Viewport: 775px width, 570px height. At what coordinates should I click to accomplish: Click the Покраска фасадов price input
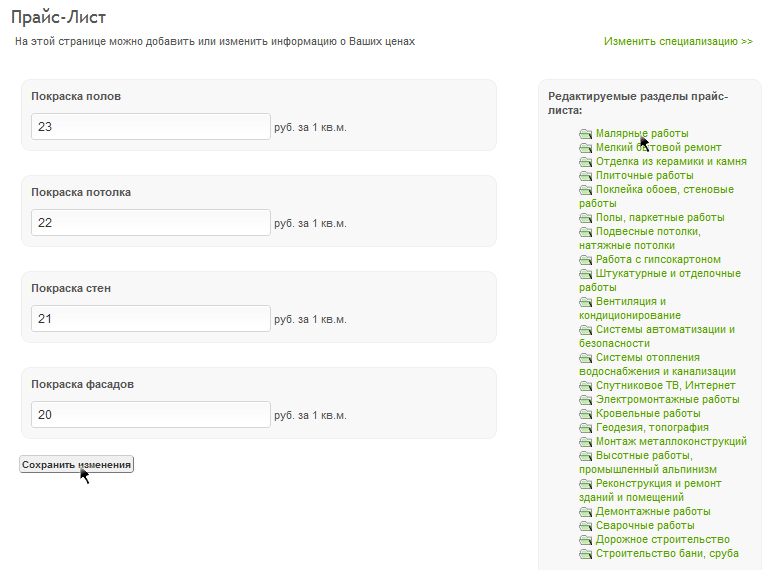(150, 415)
